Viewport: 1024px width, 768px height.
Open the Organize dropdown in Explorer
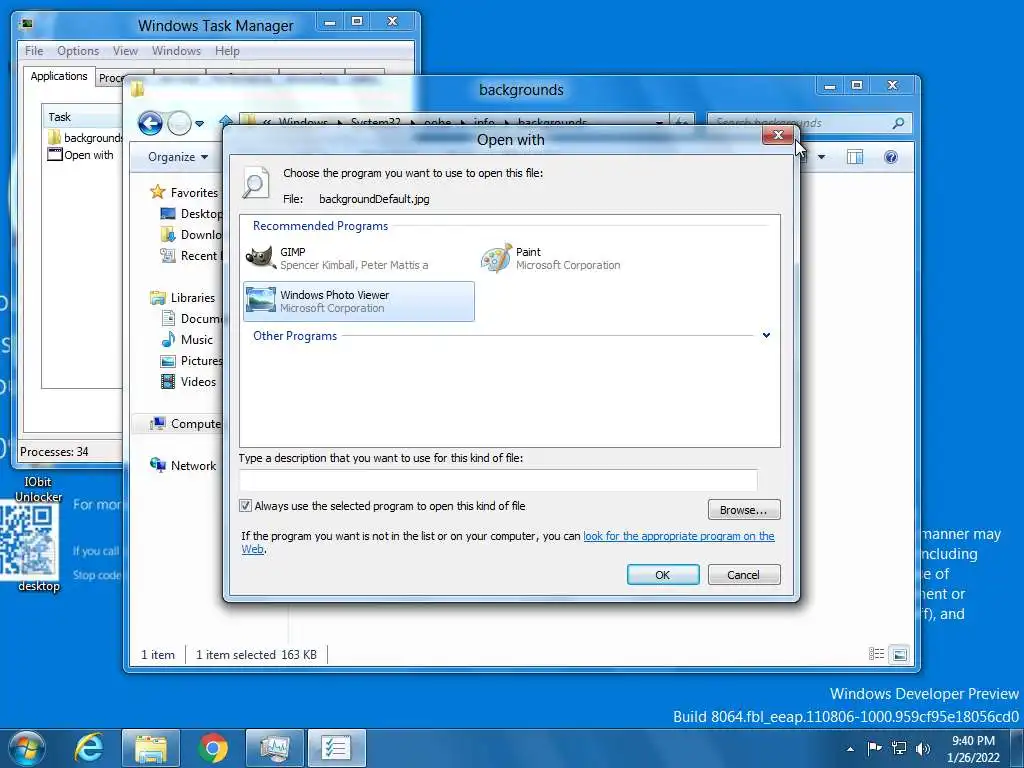(178, 157)
